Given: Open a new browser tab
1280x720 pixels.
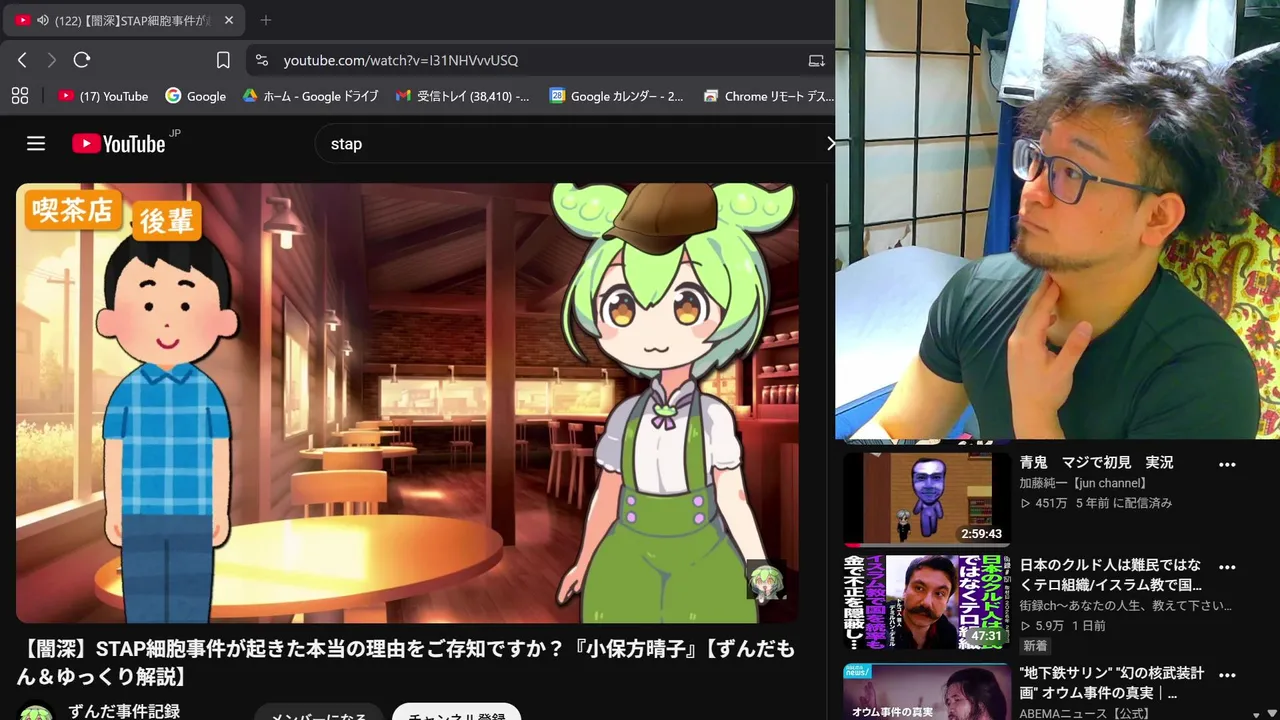Looking at the screenshot, I should (265, 20).
